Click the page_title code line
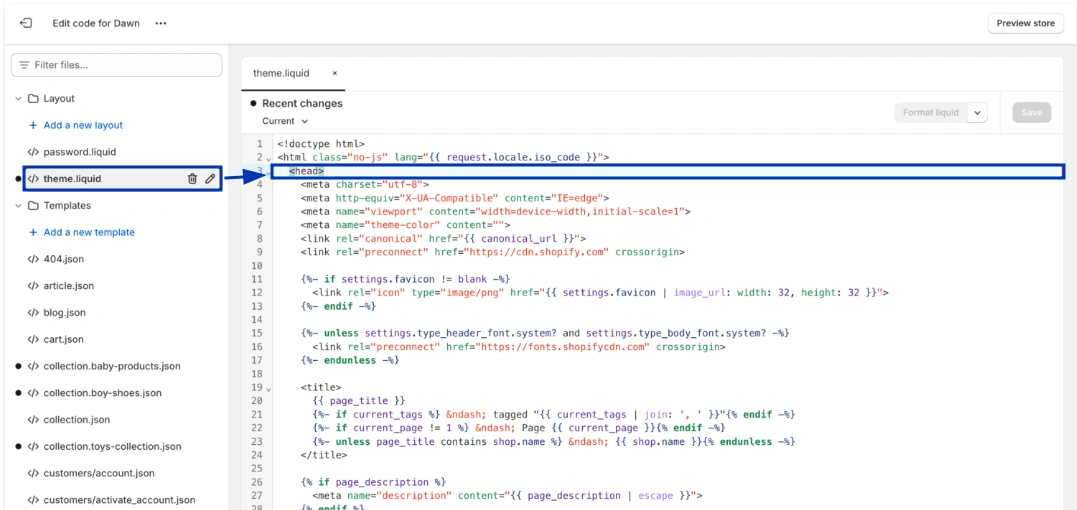 [x=359, y=400]
